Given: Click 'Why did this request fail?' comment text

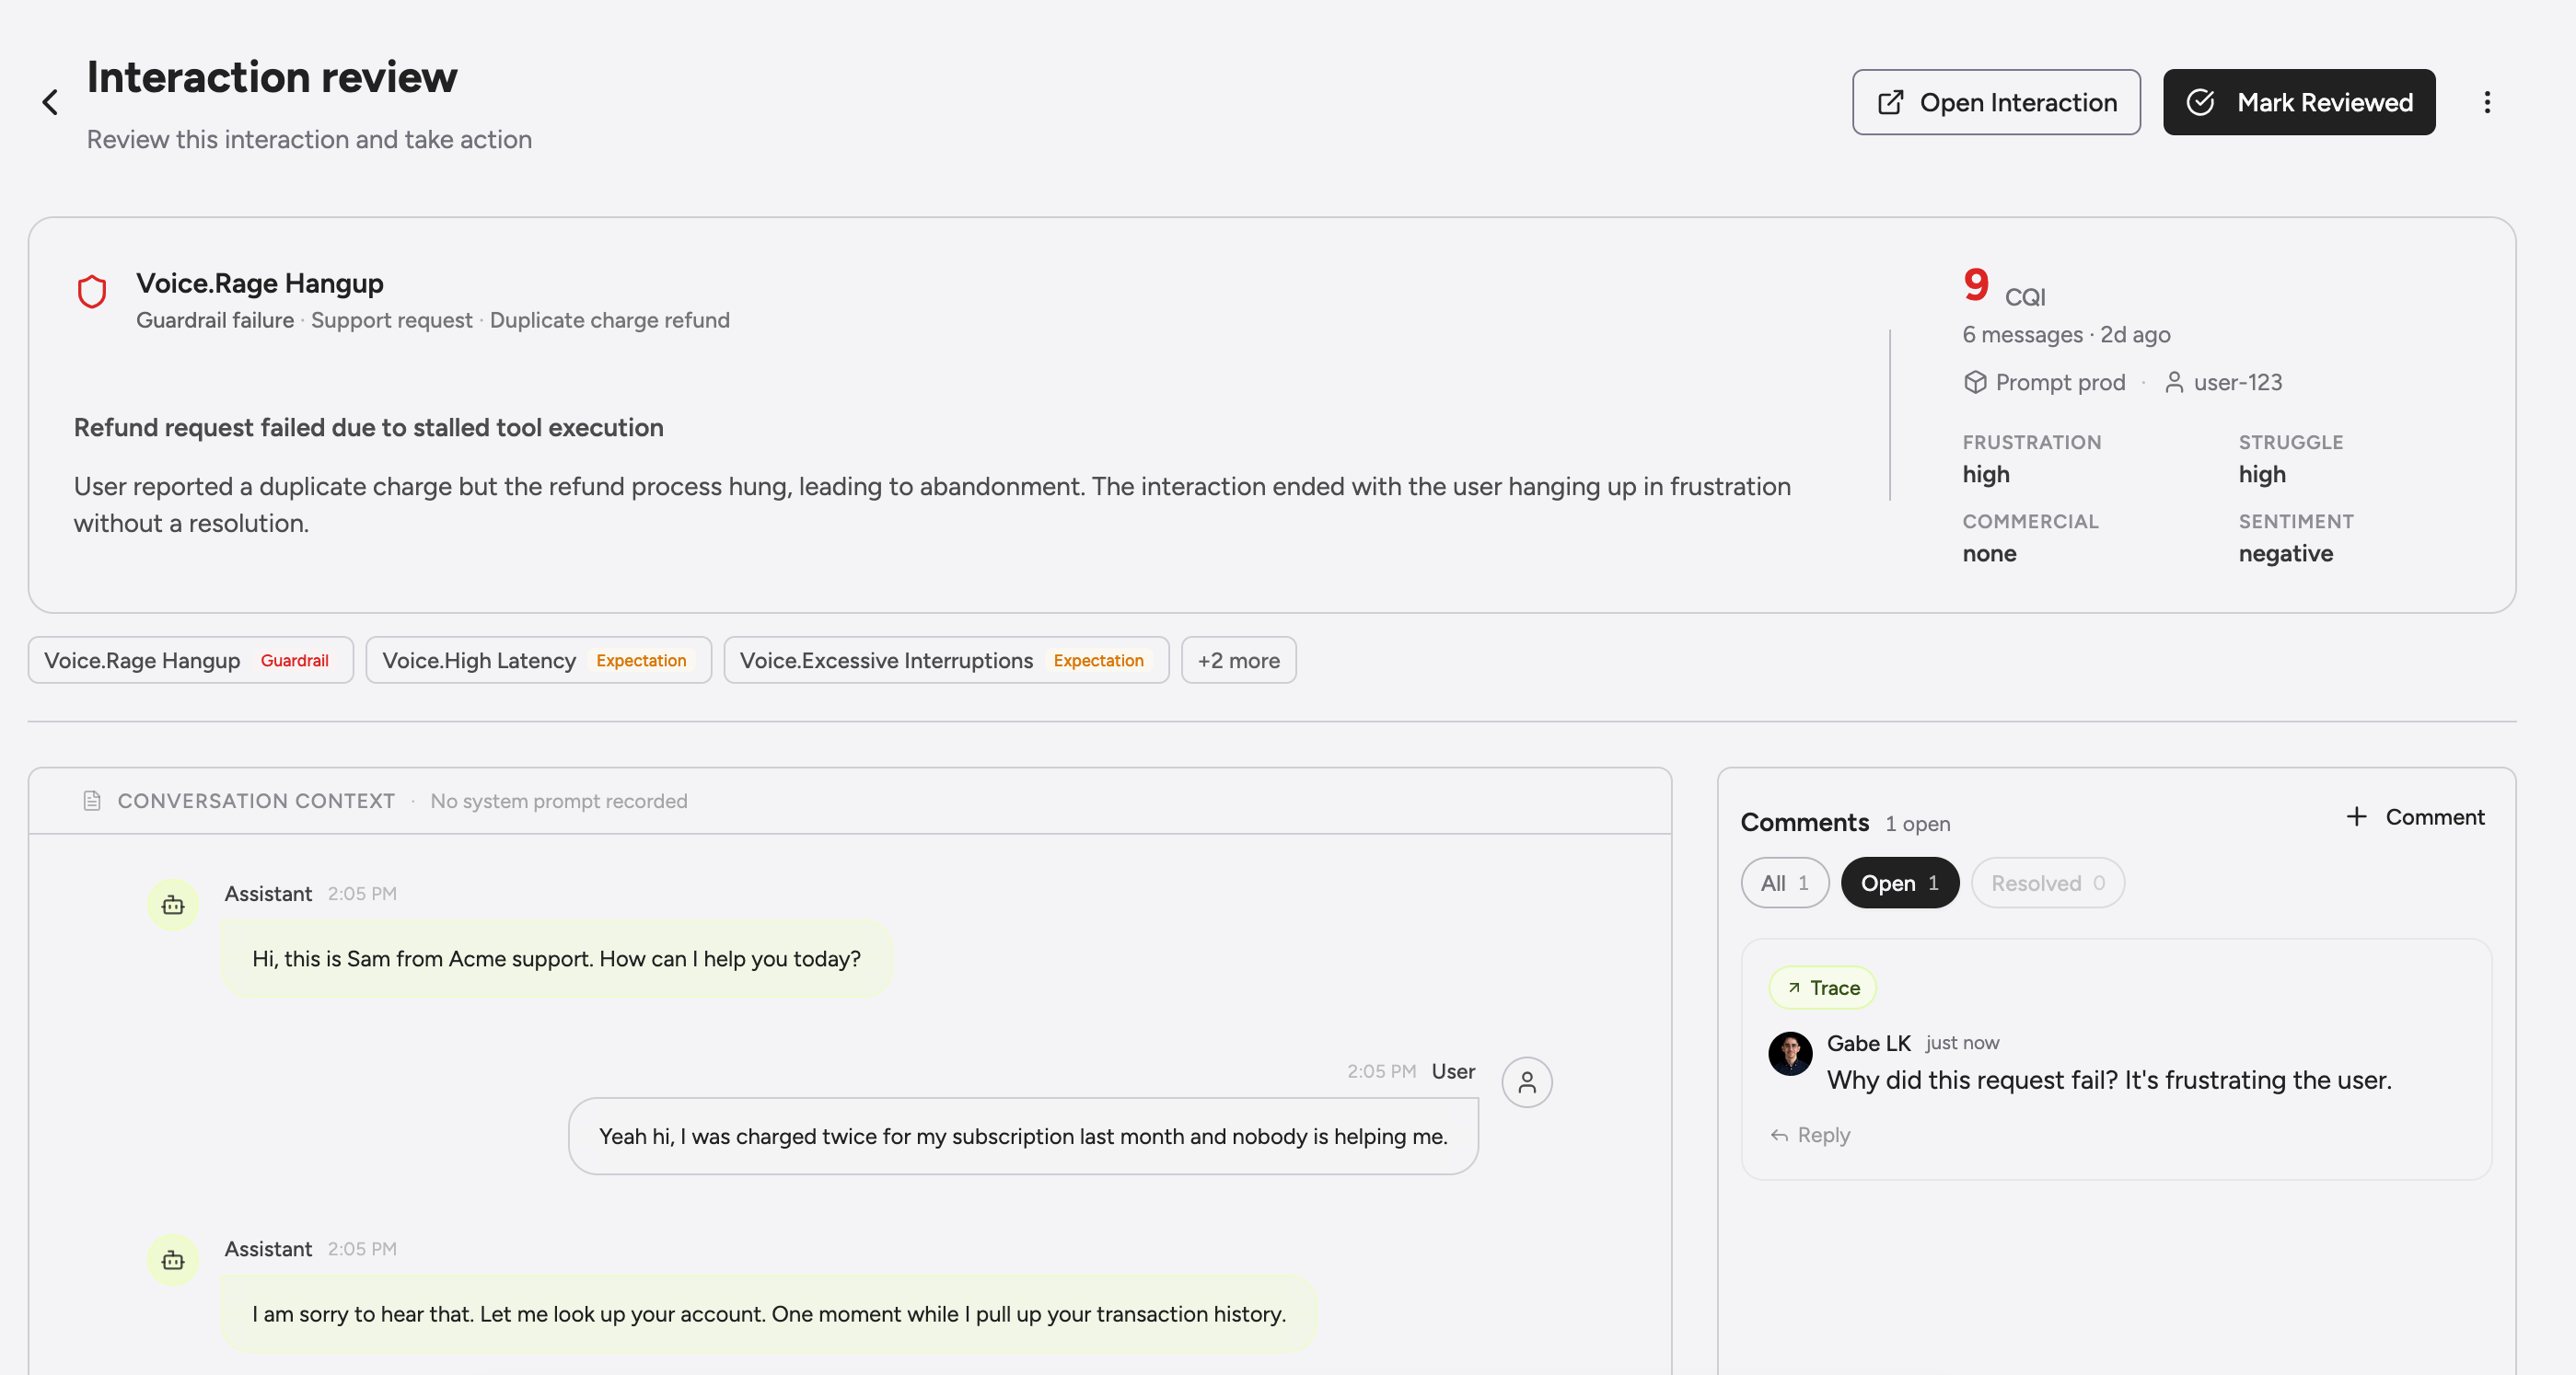Looking at the screenshot, I should [2109, 1080].
